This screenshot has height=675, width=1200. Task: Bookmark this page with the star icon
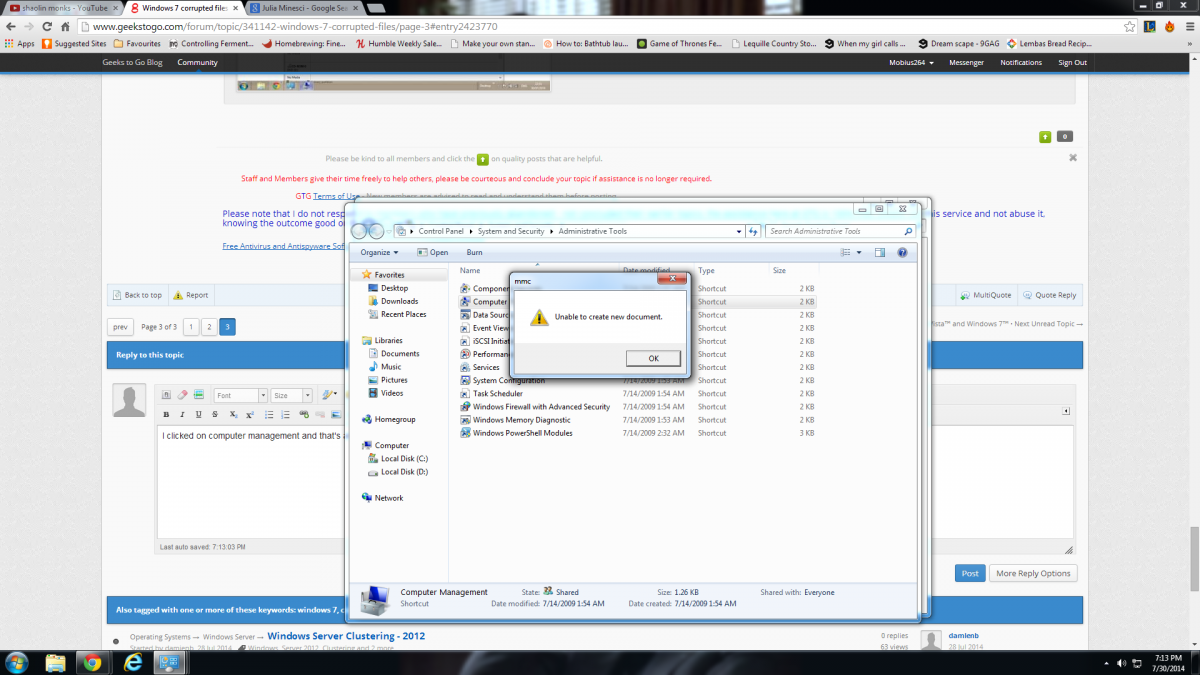click(1128, 27)
